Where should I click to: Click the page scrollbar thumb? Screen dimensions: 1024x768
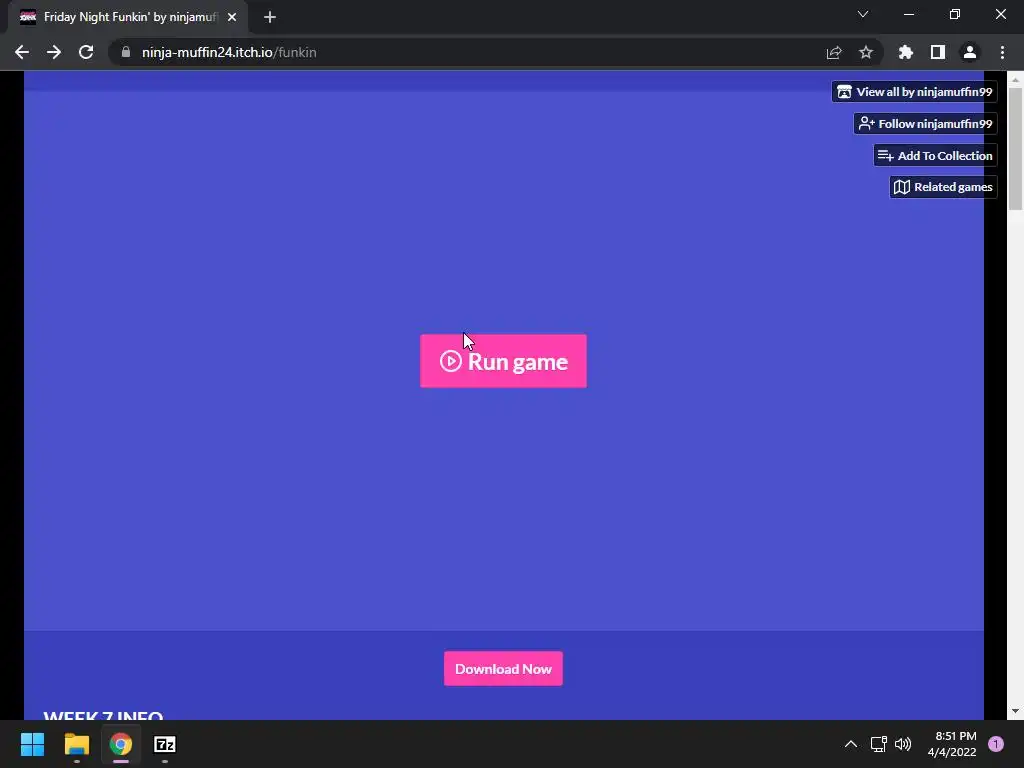(x=1015, y=149)
